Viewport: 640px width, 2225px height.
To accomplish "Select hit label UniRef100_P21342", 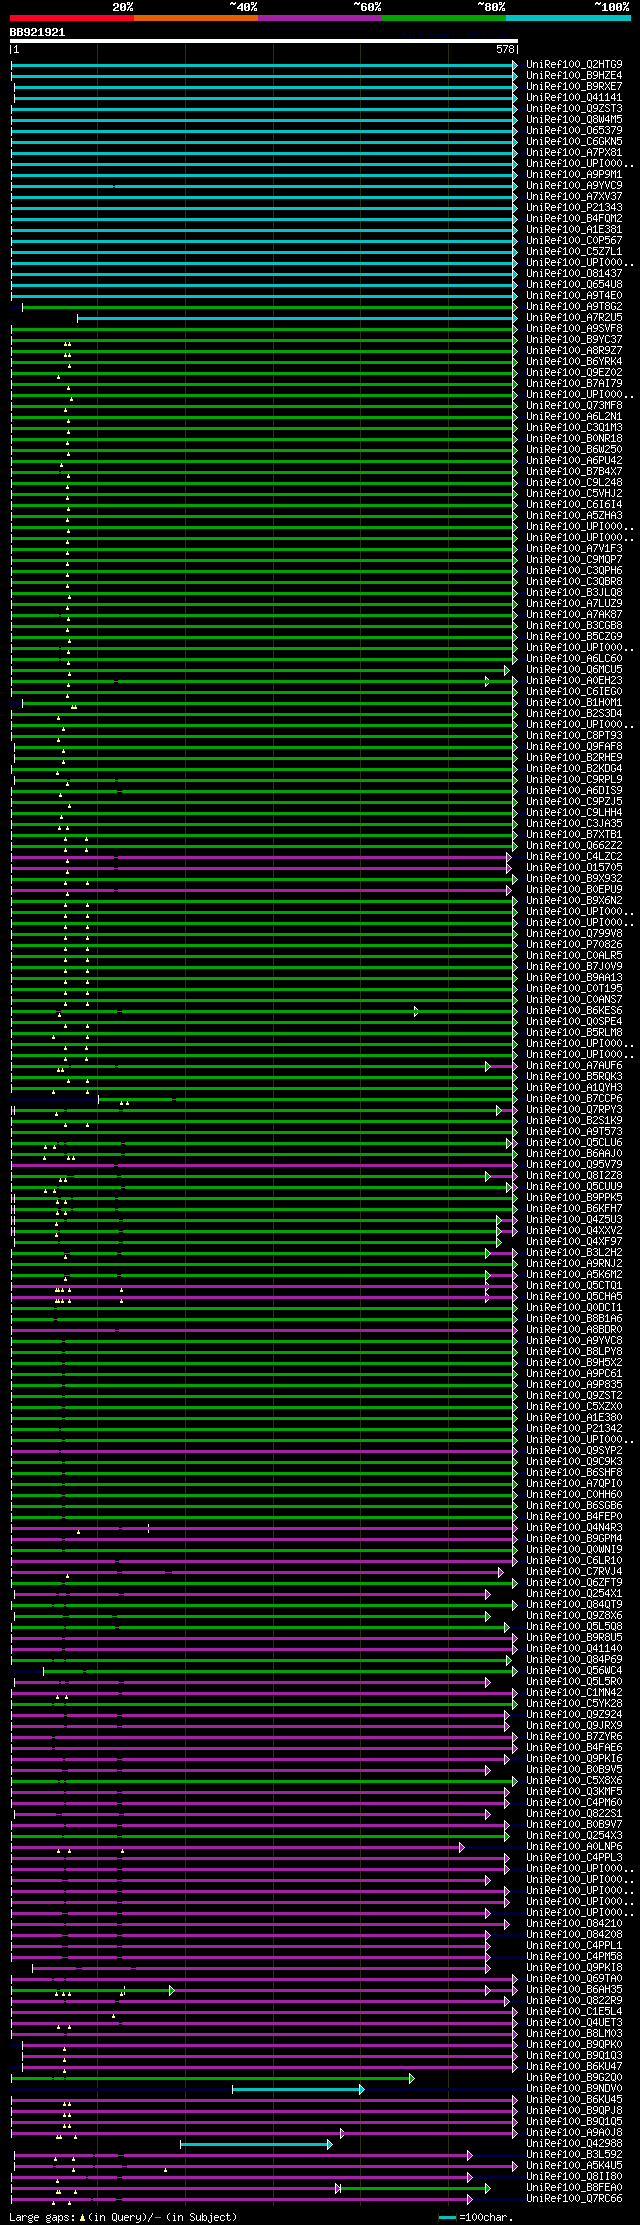I will click(x=574, y=1429).
